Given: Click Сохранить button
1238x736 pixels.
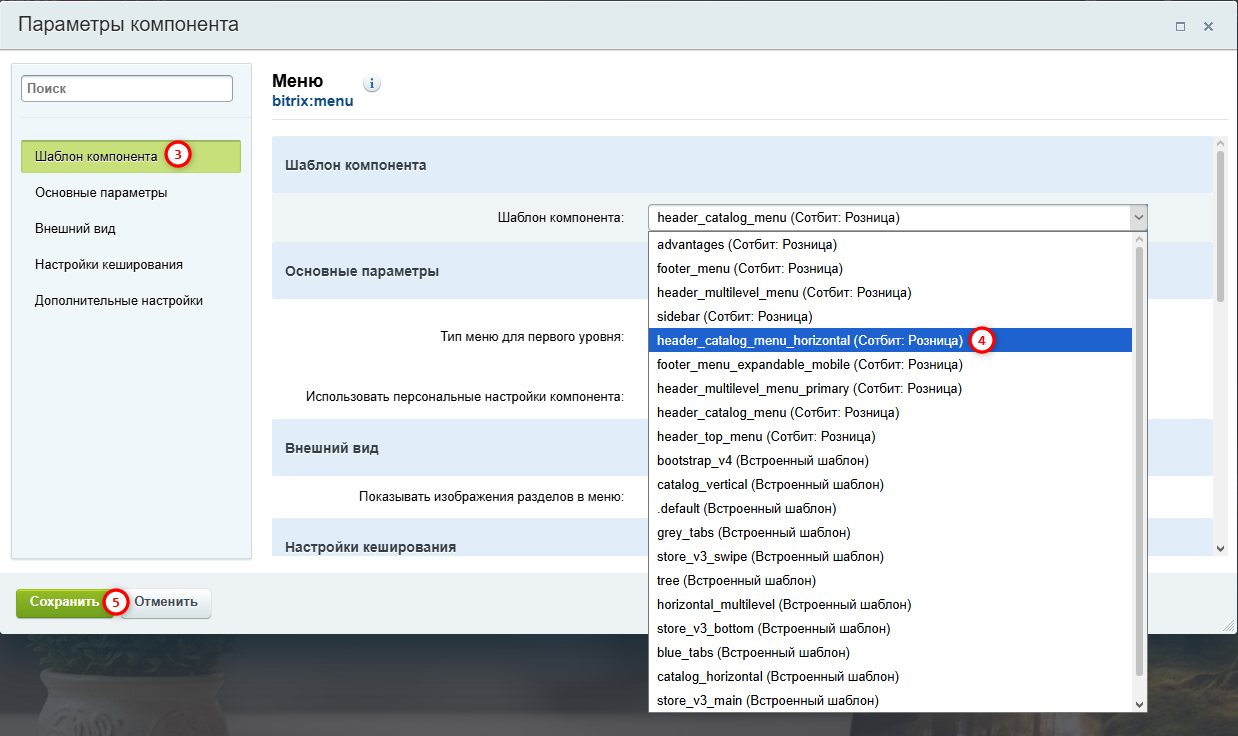Looking at the screenshot, I should point(64,602).
